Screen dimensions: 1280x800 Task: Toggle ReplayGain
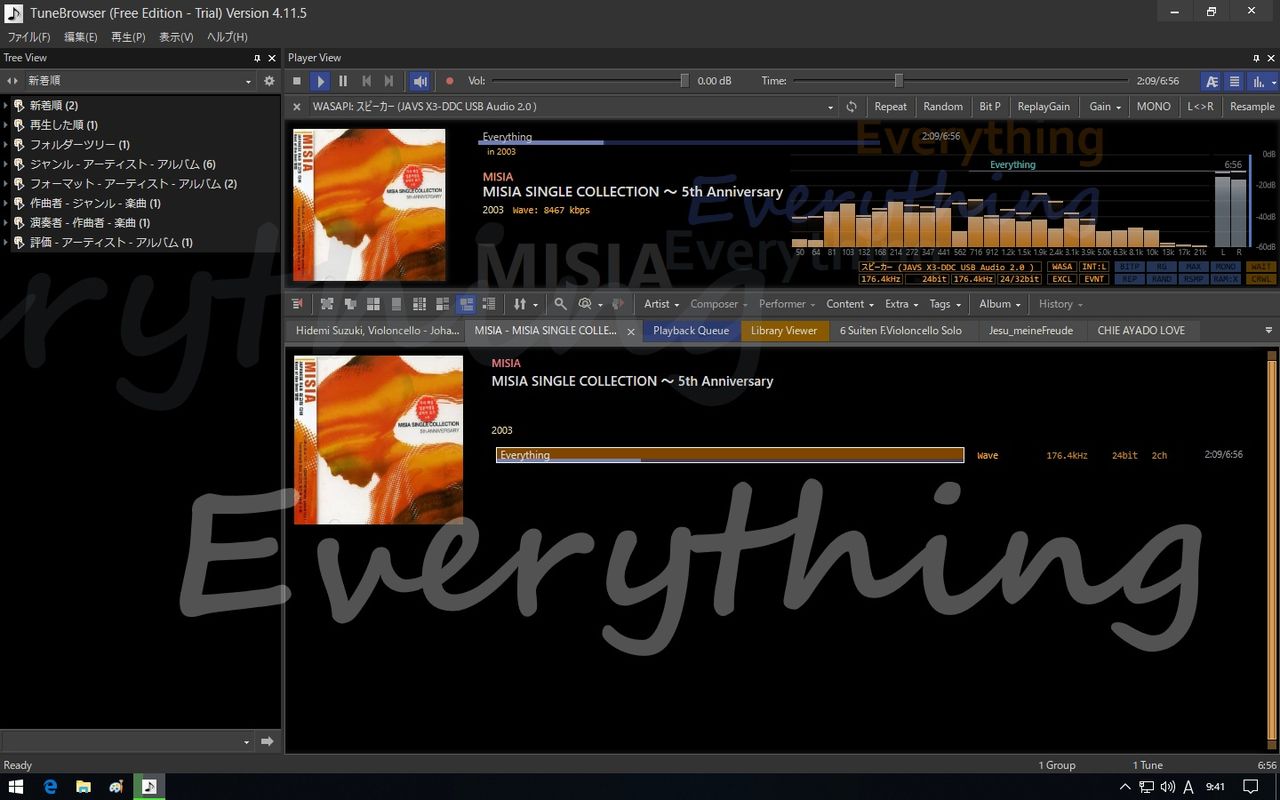pos(1043,107)
